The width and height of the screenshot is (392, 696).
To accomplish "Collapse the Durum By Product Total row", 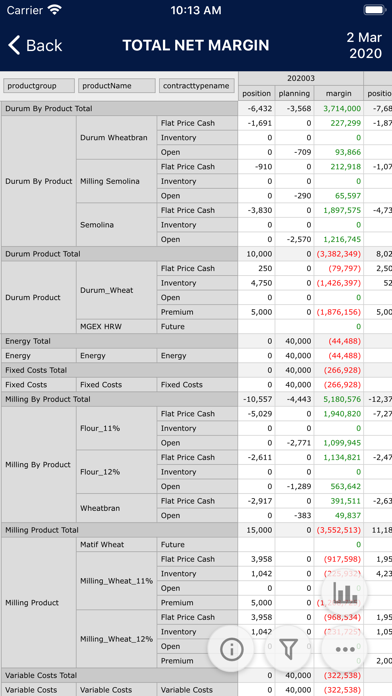I will click(120, 108).
